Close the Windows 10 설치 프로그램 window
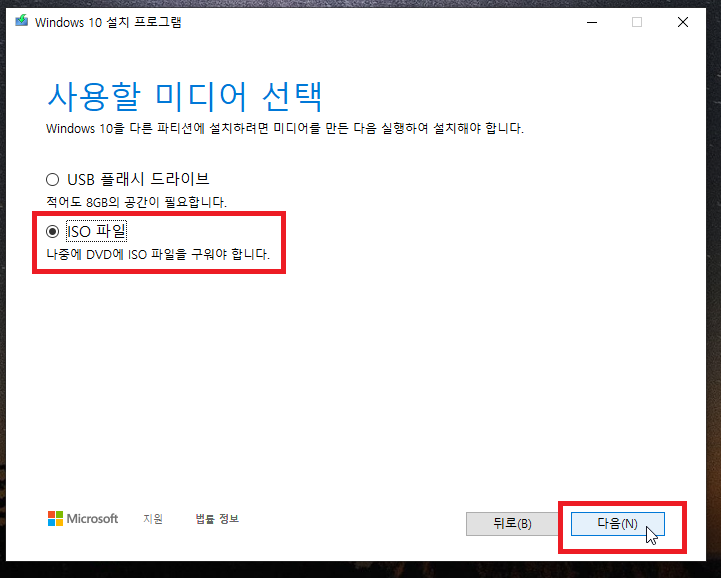721x578 pixels. (x=683, y=22)
